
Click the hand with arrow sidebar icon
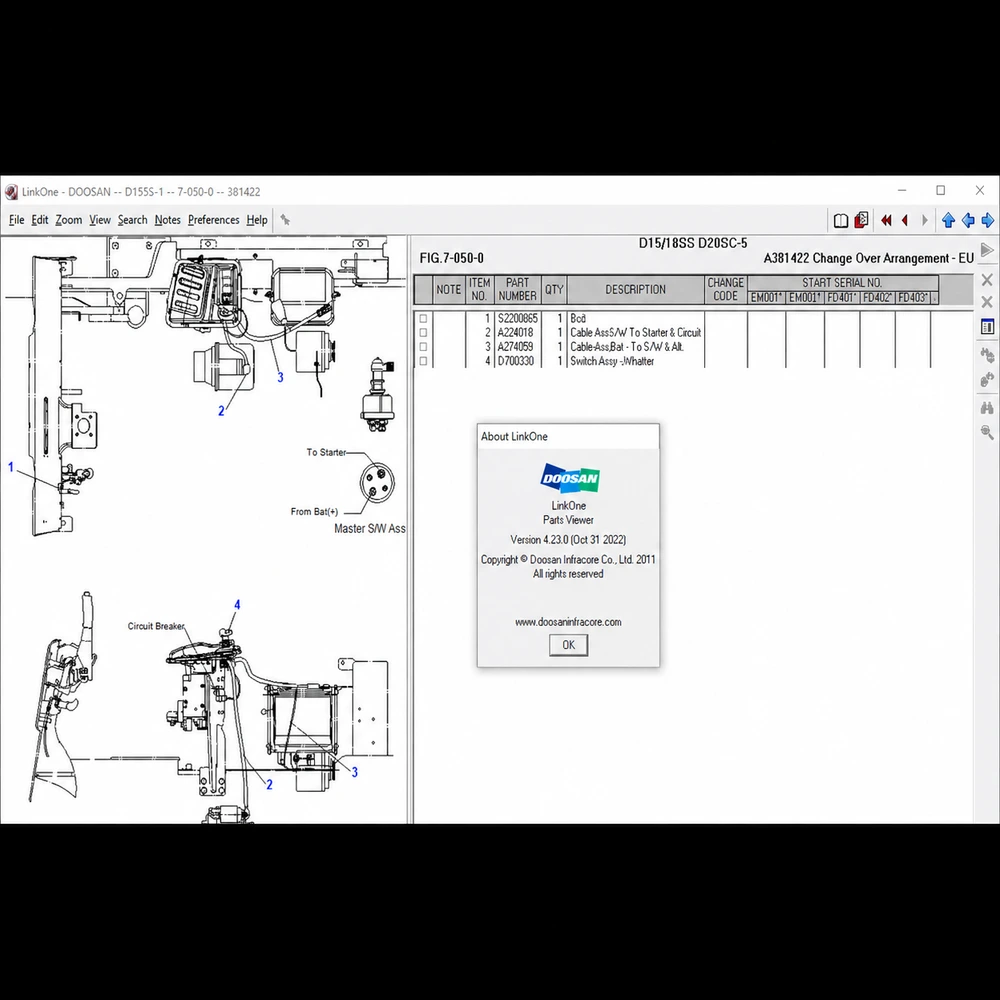click(x=987, y=380)
